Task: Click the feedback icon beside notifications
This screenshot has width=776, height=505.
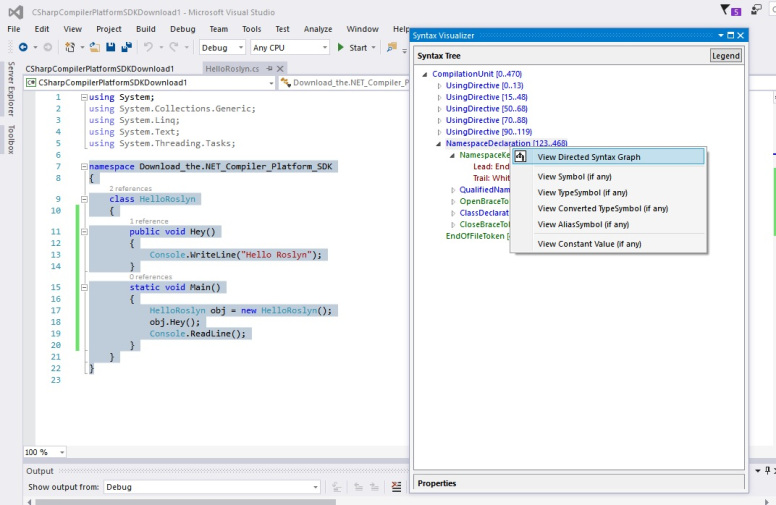Action: click(x=757, y=11)
